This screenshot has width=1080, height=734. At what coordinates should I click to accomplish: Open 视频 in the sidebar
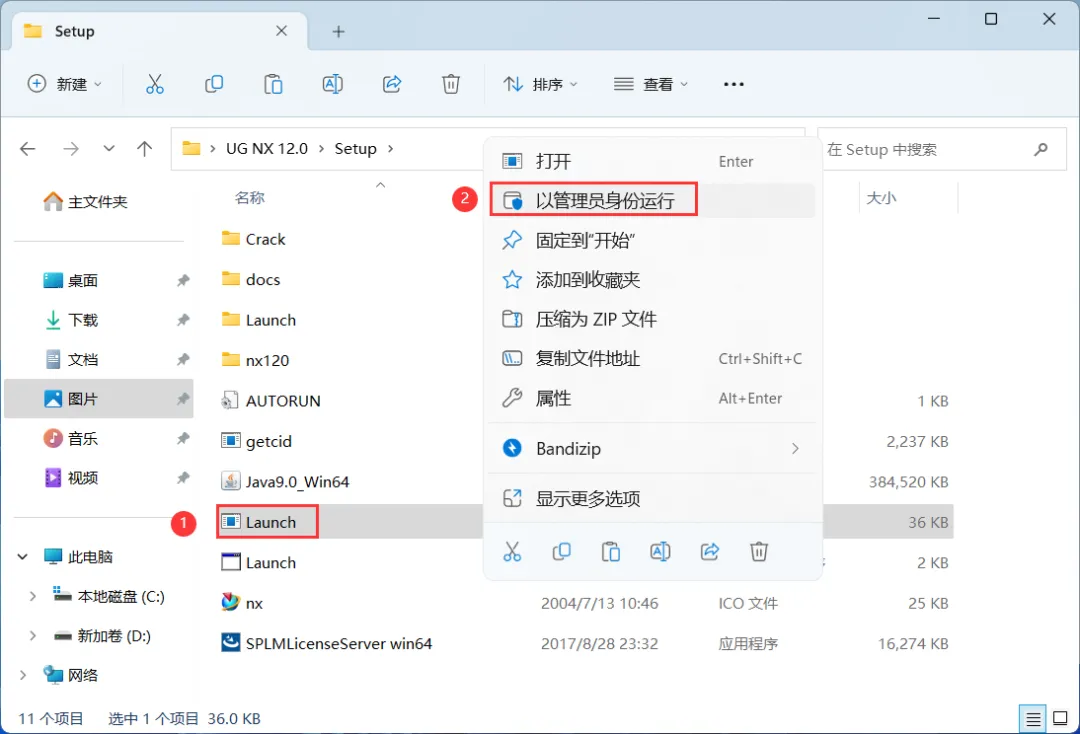tap(72, 478)
